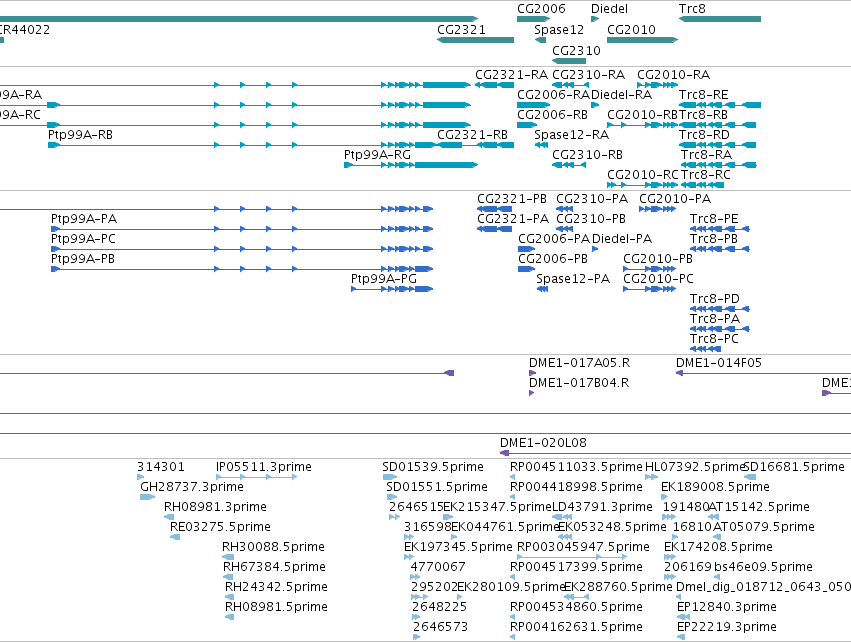The width and height of the screenshot is (851, 642).
Task: Select the Diedel-RA transcript label
Action: tap(621, 94)
